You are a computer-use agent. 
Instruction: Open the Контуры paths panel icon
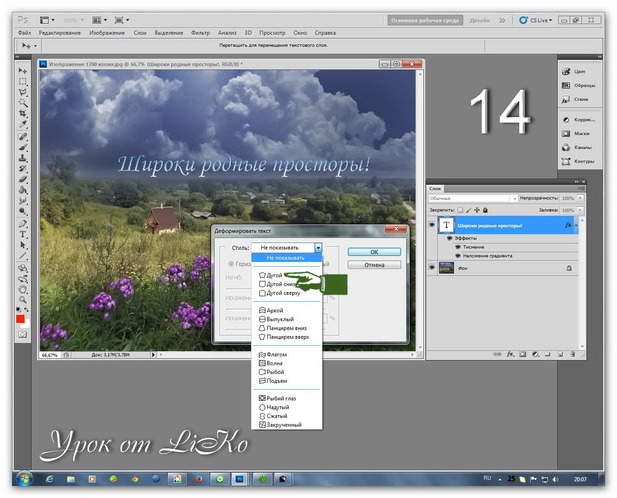(566, 161)
